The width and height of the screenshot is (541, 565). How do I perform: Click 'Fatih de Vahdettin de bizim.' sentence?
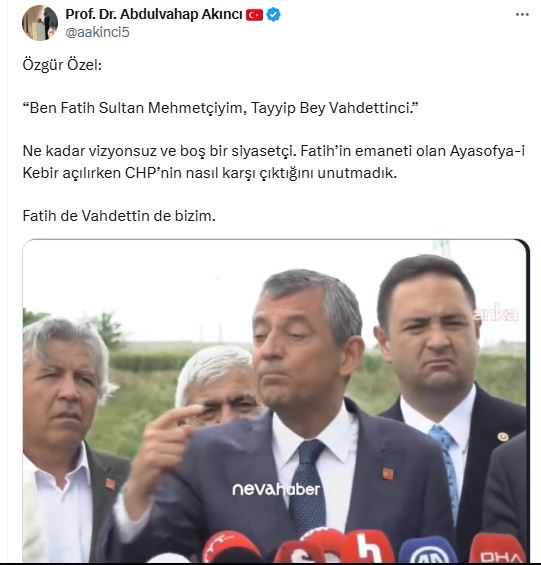click(119, 216)
